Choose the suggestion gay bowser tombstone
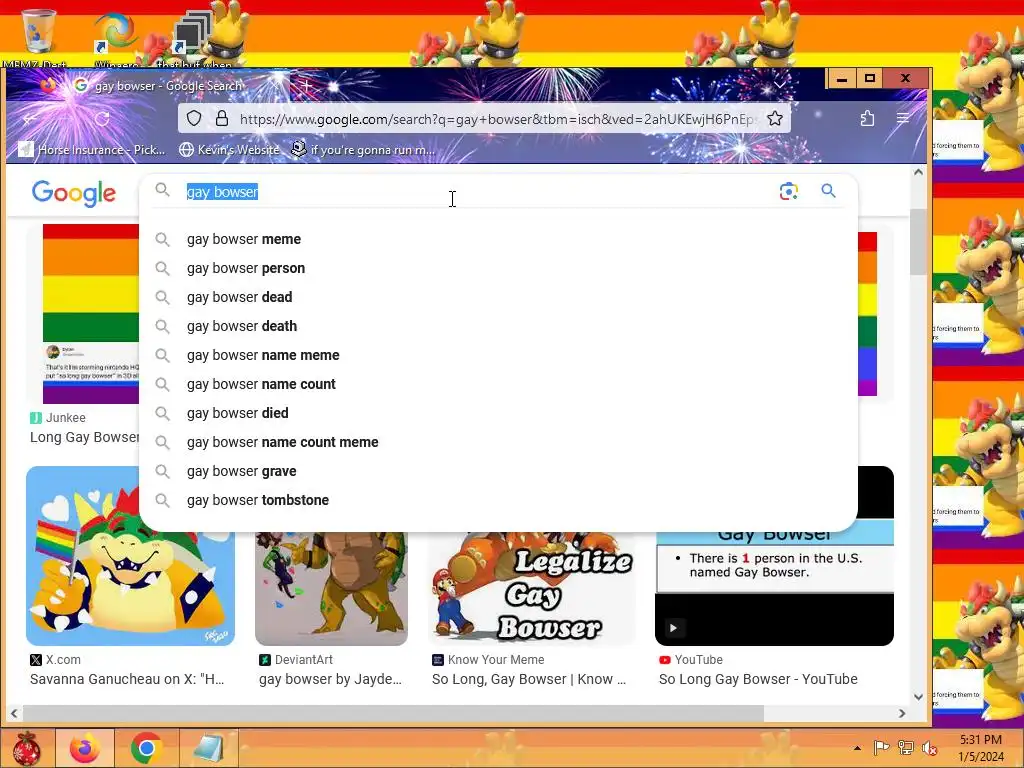Screen dimensions: 1024x768 (x=499, y=500)
